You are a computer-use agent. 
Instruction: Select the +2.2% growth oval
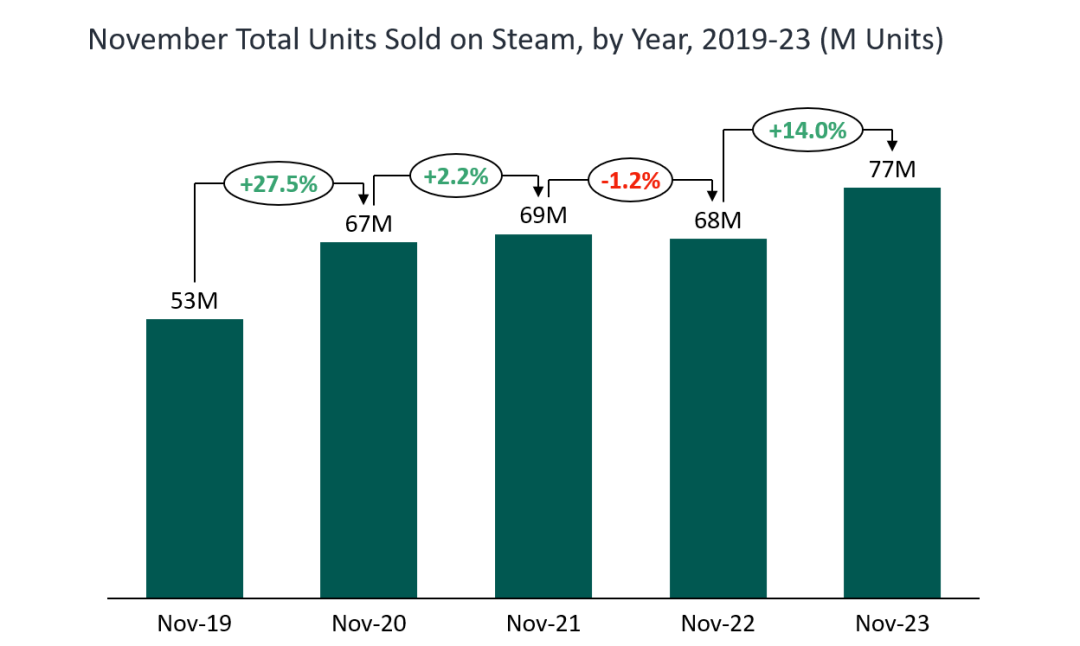(455, 176)
